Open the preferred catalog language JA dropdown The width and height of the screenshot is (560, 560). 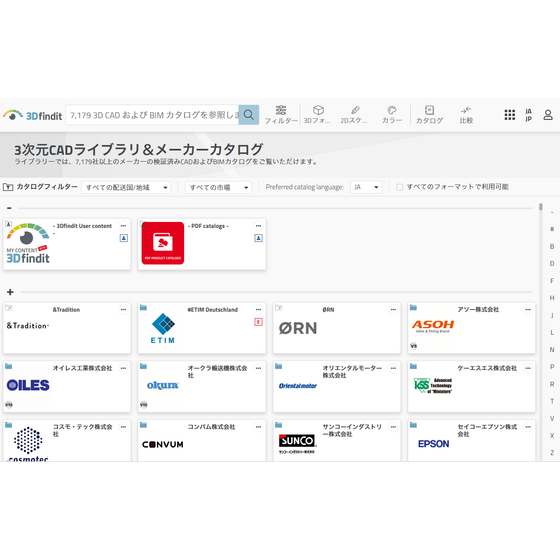tap(366, 187)
